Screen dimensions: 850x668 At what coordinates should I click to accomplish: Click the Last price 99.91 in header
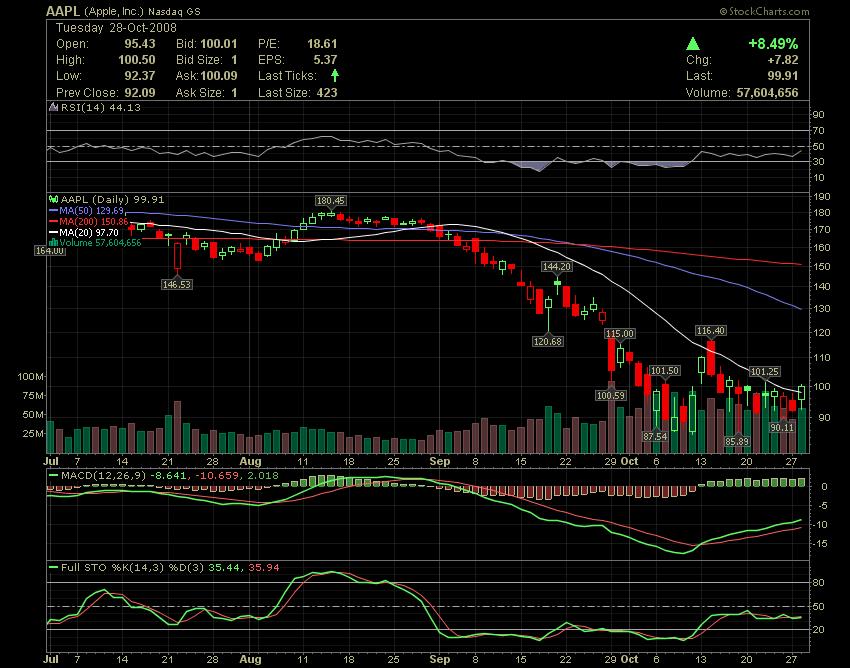tap(783, 75)
